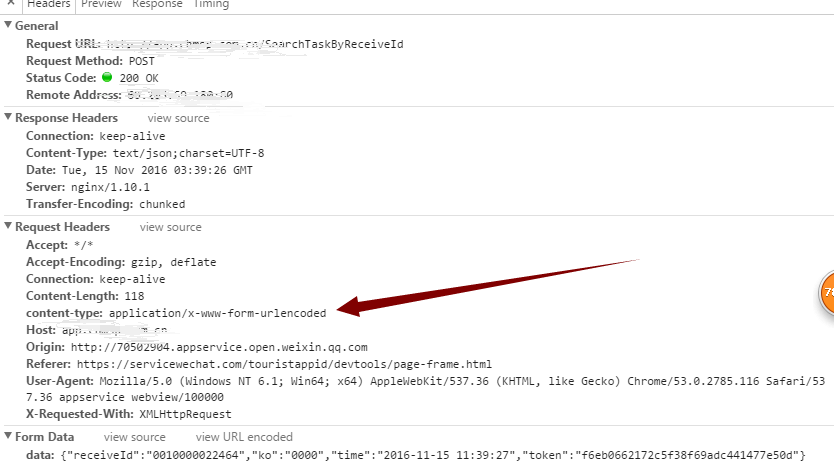Open the Timing tab

211,4
